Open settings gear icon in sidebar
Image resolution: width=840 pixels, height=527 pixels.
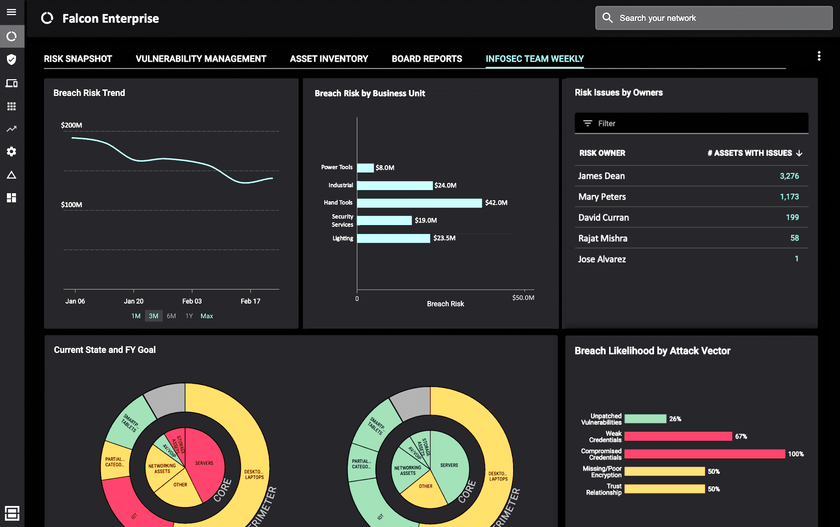click(x=11, y=152)
